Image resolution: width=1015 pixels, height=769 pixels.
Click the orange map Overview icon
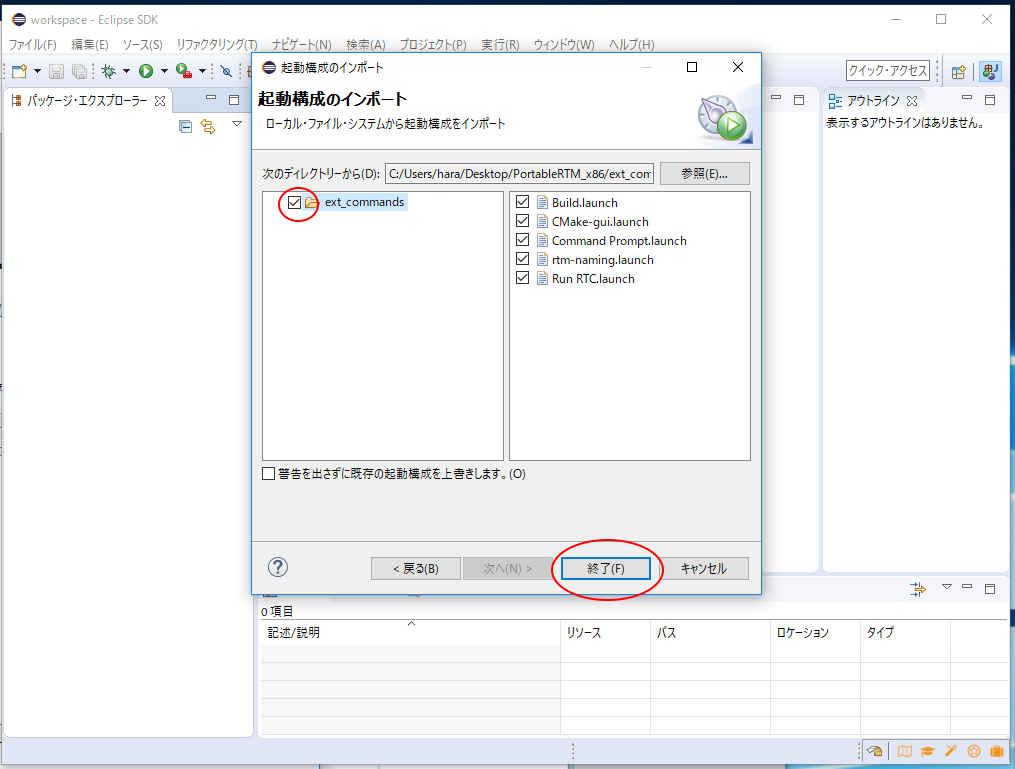tap(904, 751)
